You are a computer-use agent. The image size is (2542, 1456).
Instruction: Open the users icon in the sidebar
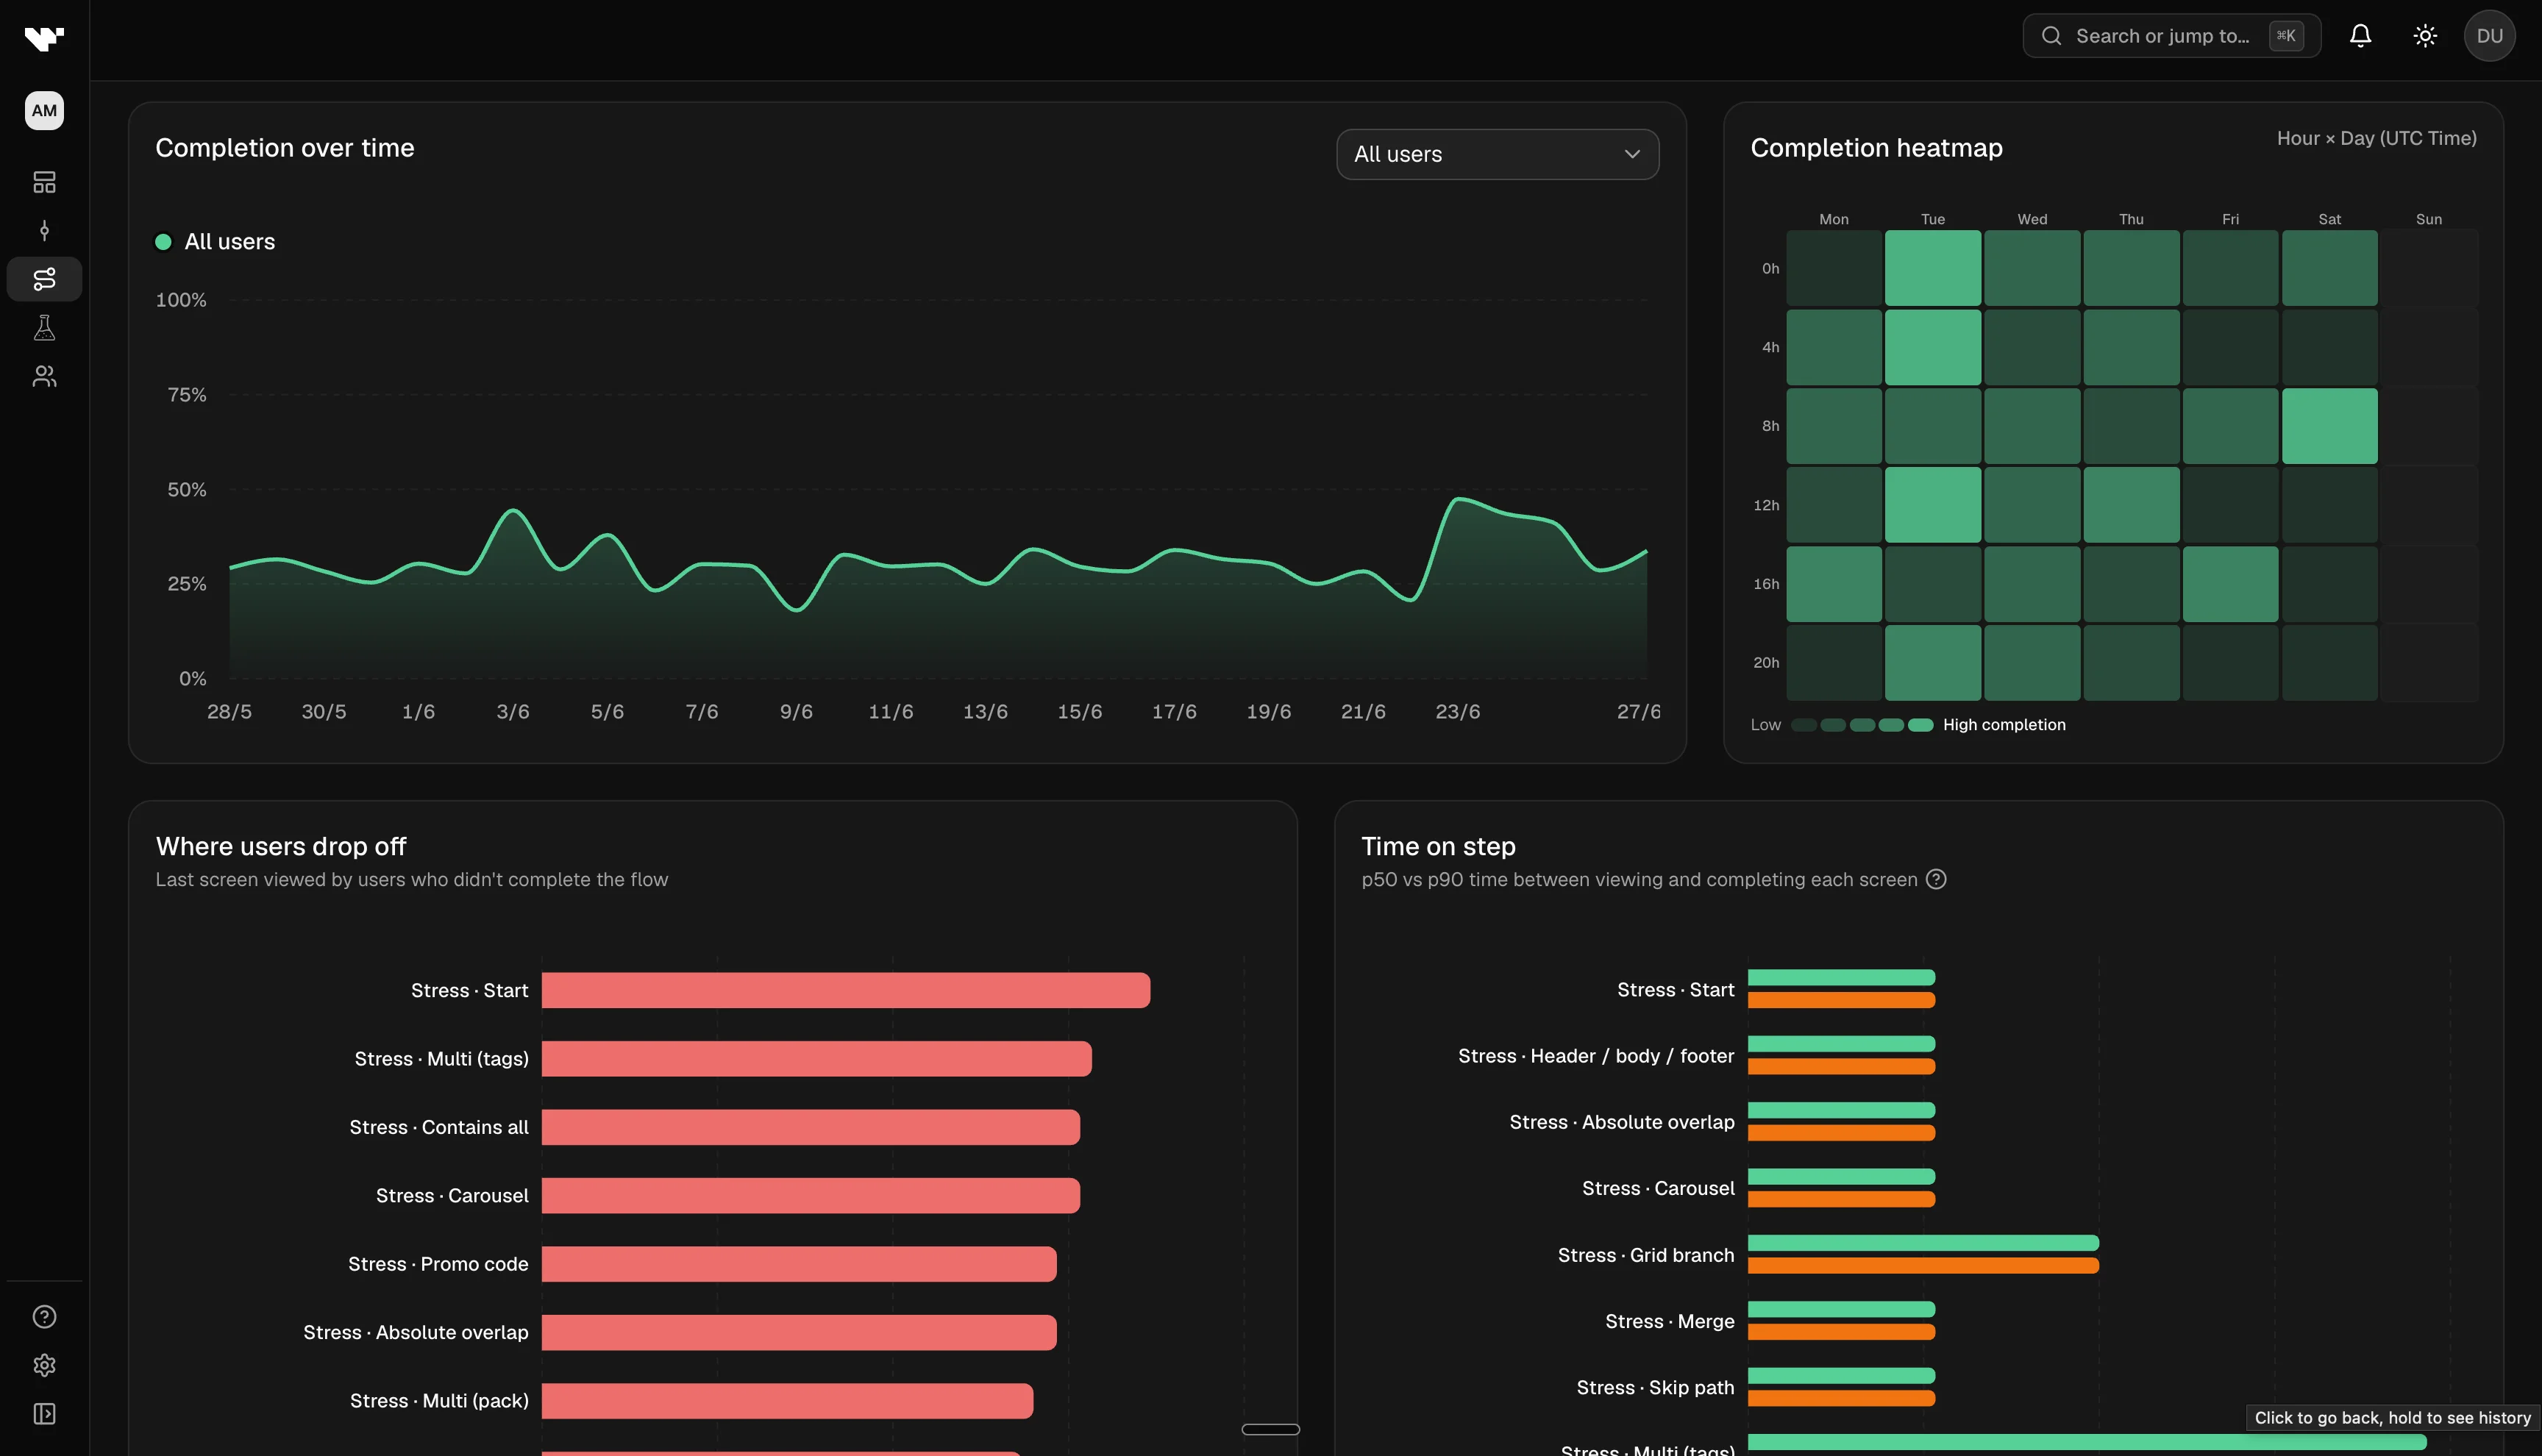pyautogui.click(x=44, y=376)
